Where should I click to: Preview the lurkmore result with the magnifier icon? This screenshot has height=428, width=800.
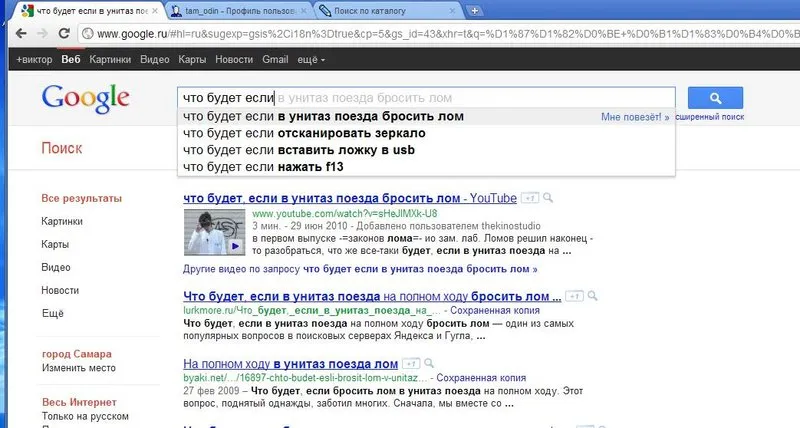(592, 296)
